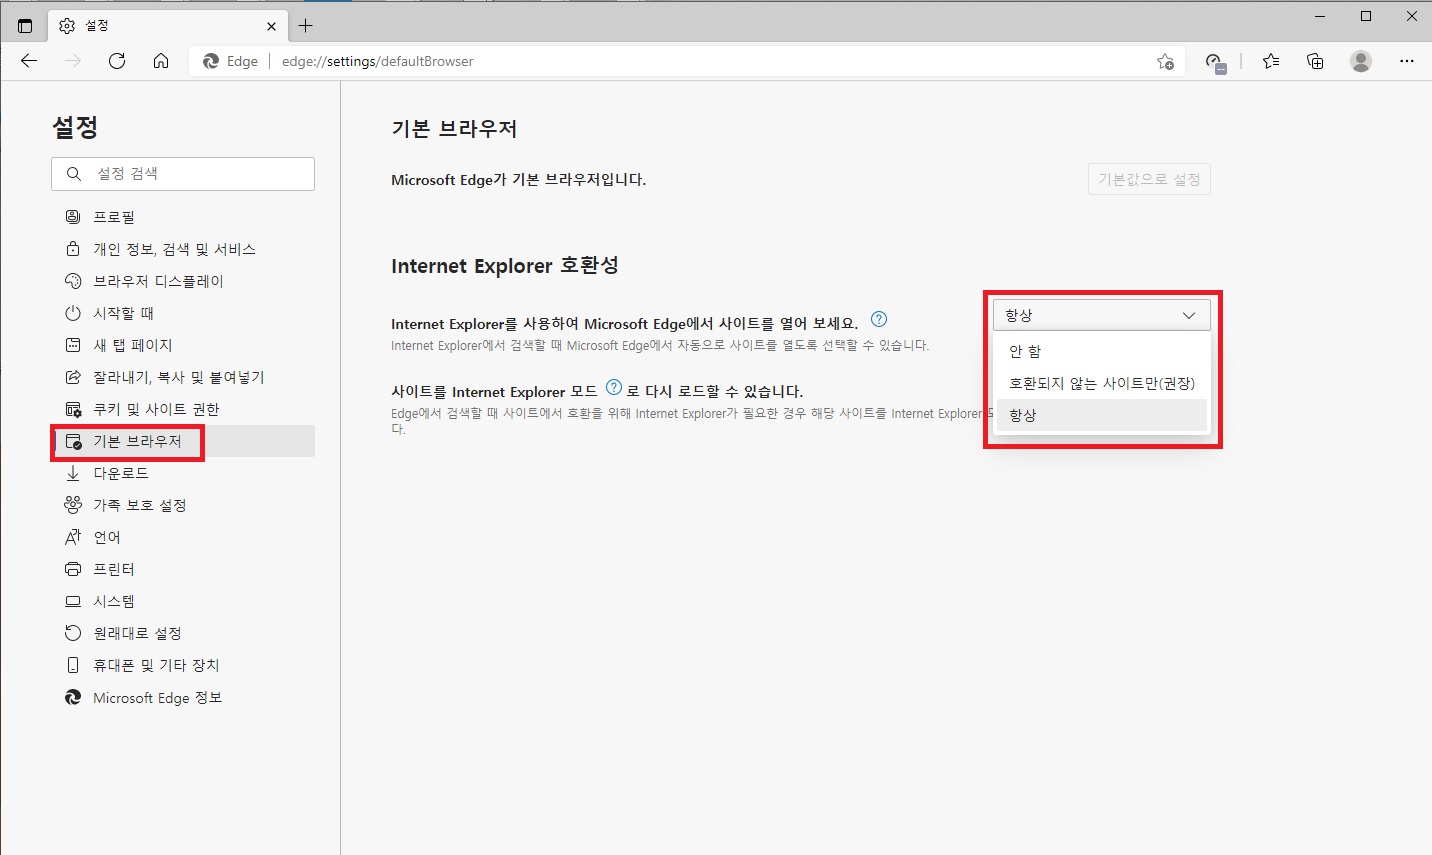Open Microsoft Edge 정보 page
The height and width of the screenshot is (855, 1432).
point(183,698)
